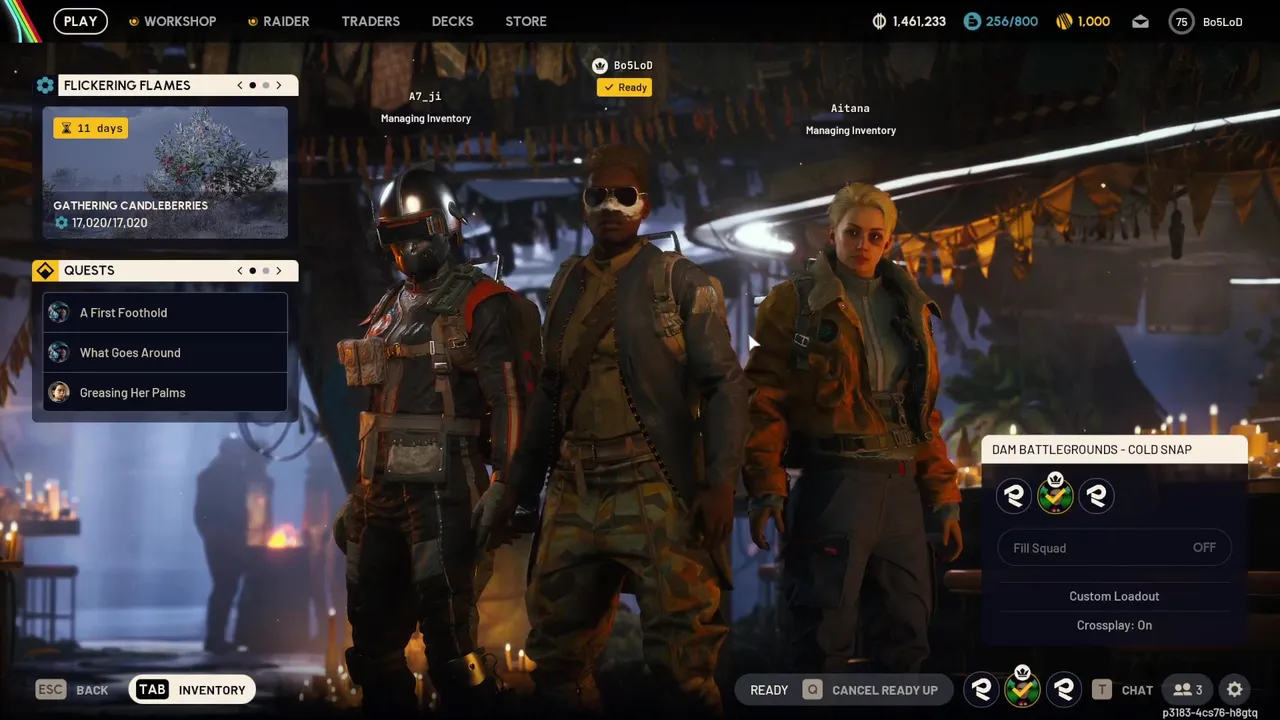
Task: Click the A7_ji player name tag
Action: (x=425, y=96)
